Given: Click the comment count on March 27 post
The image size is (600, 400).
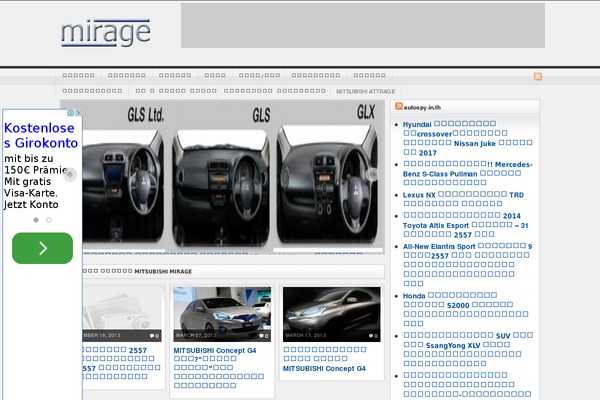Looking at the screenshot, I should pyautogui.click(x=264, y=336).
